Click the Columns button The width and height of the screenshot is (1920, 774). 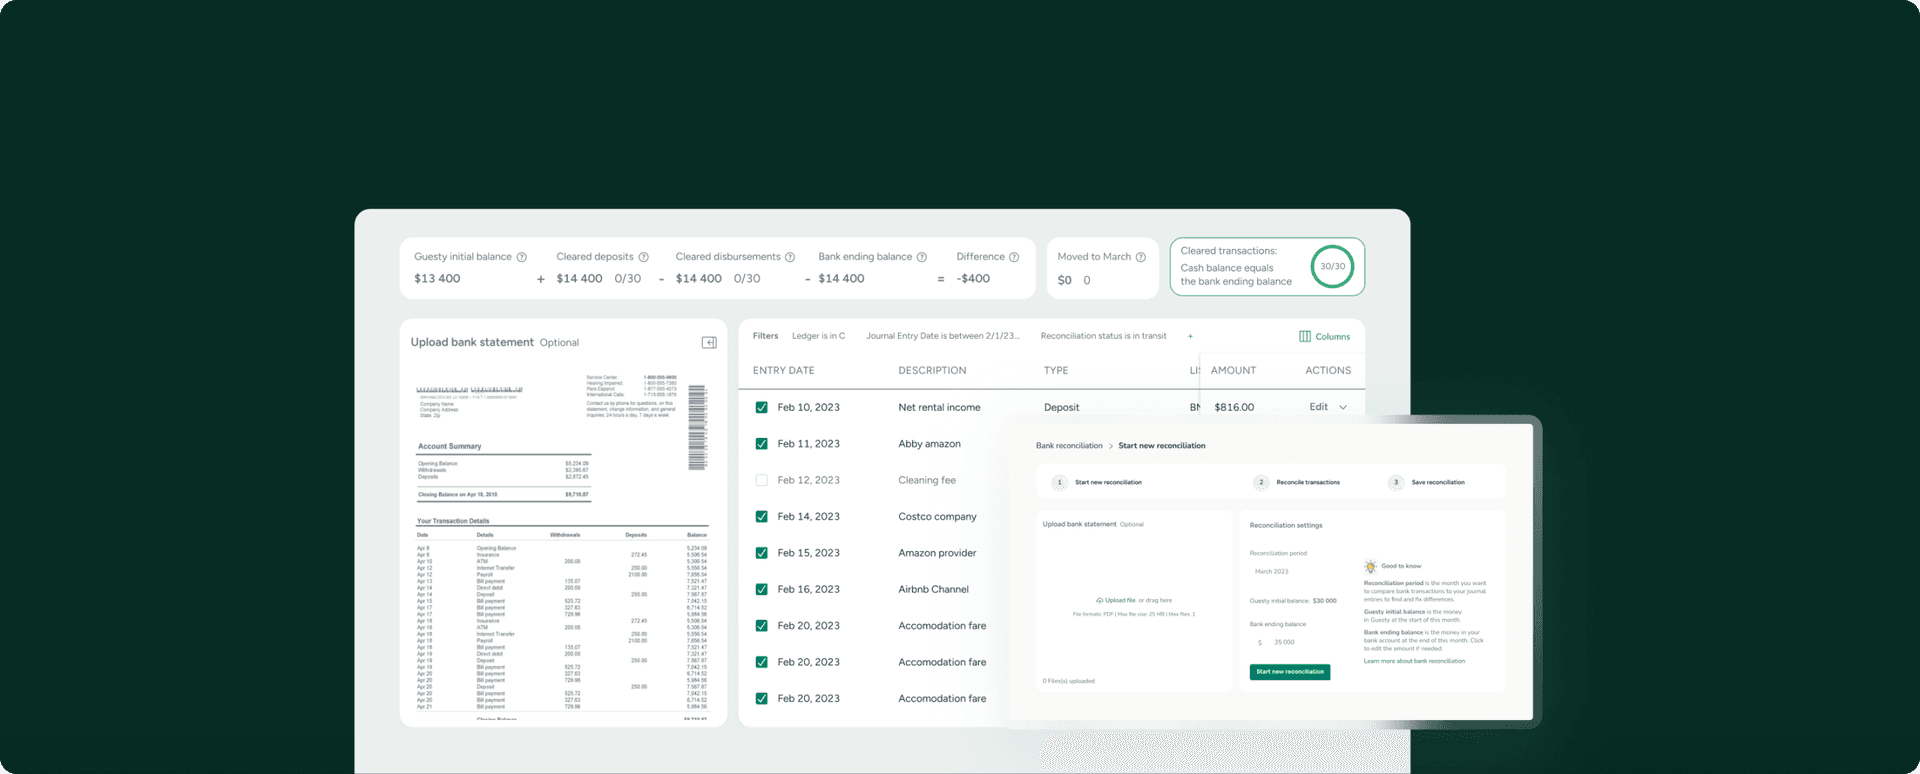pyautogui.click(x=1324, y=336)
